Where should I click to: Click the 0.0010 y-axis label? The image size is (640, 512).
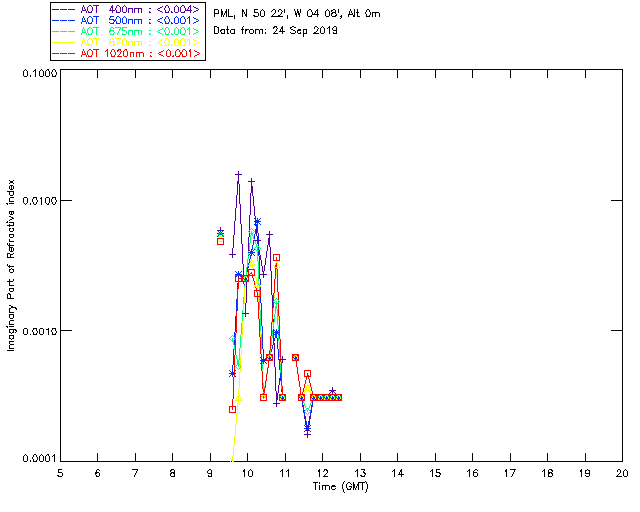(39, 331)
